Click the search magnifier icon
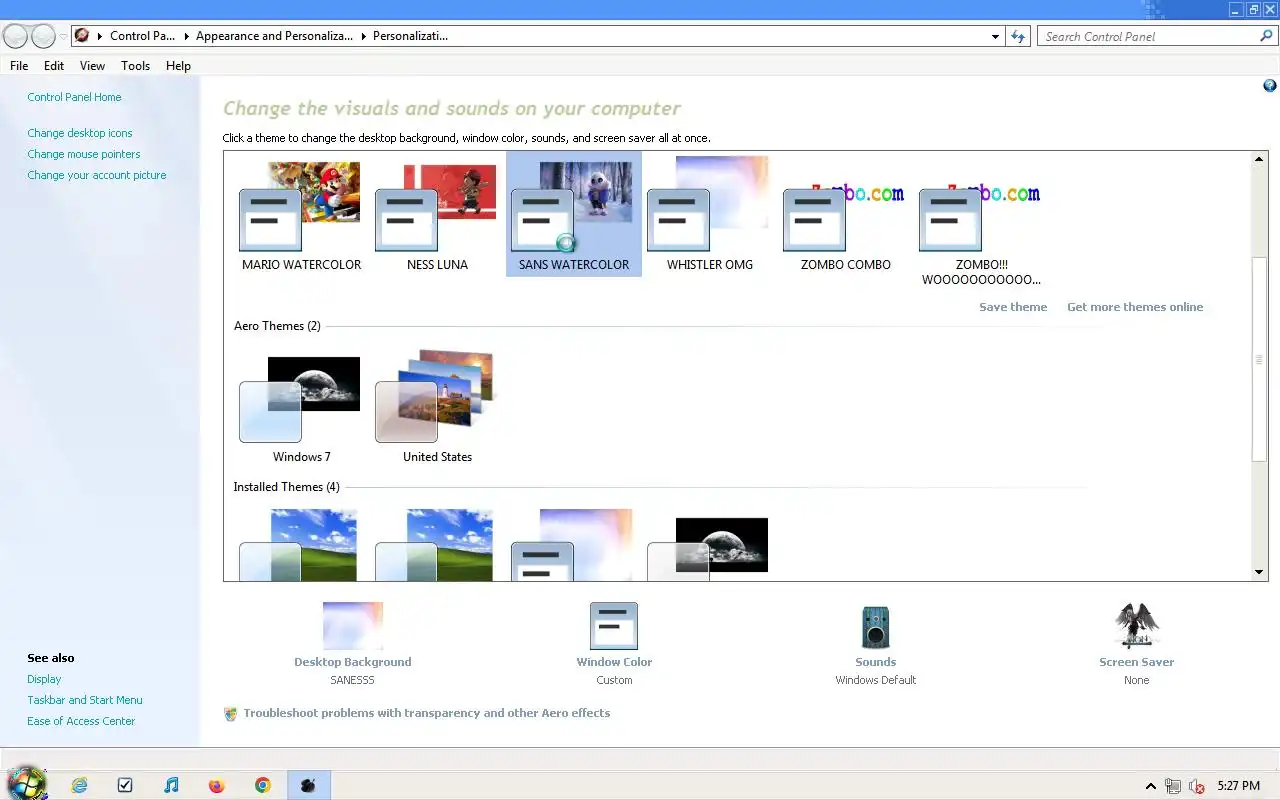Image resolution: width=1280 pixels, height=800 pixels. pos(1266,36)
